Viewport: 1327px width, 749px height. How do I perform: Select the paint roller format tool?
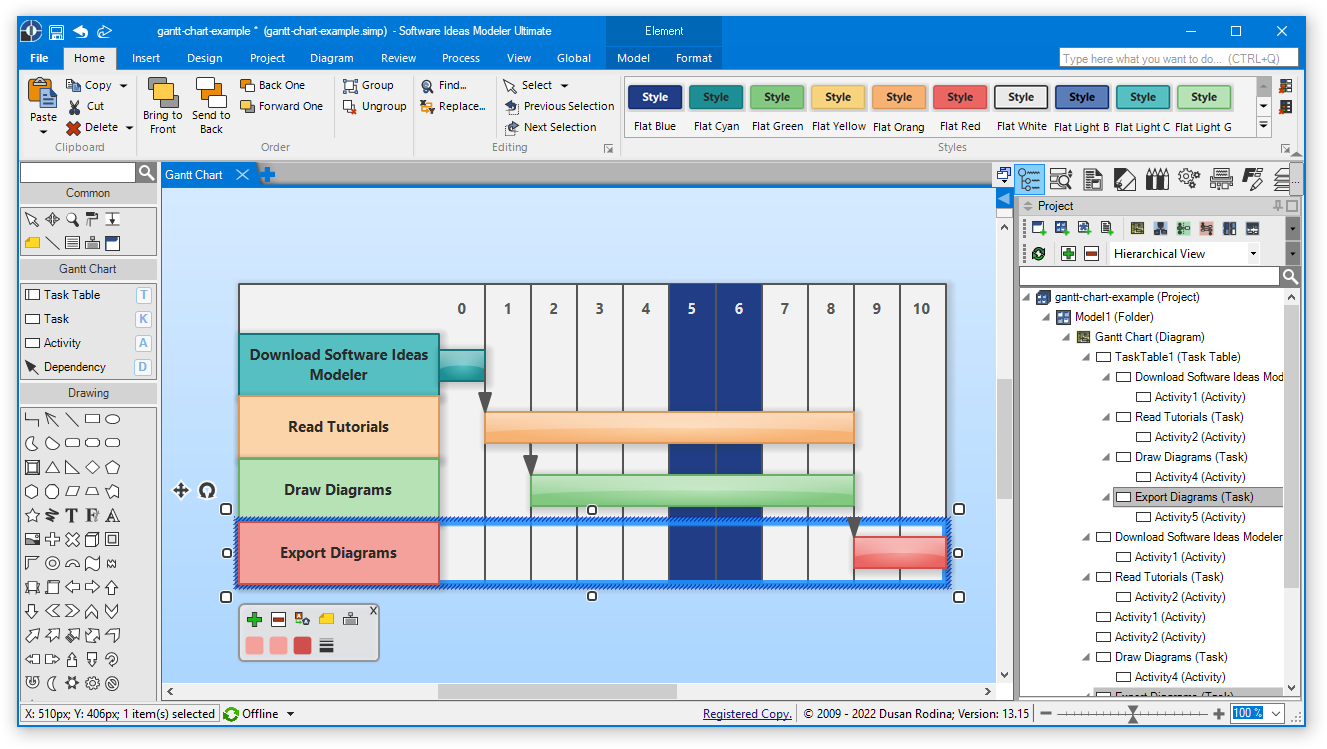92,219
